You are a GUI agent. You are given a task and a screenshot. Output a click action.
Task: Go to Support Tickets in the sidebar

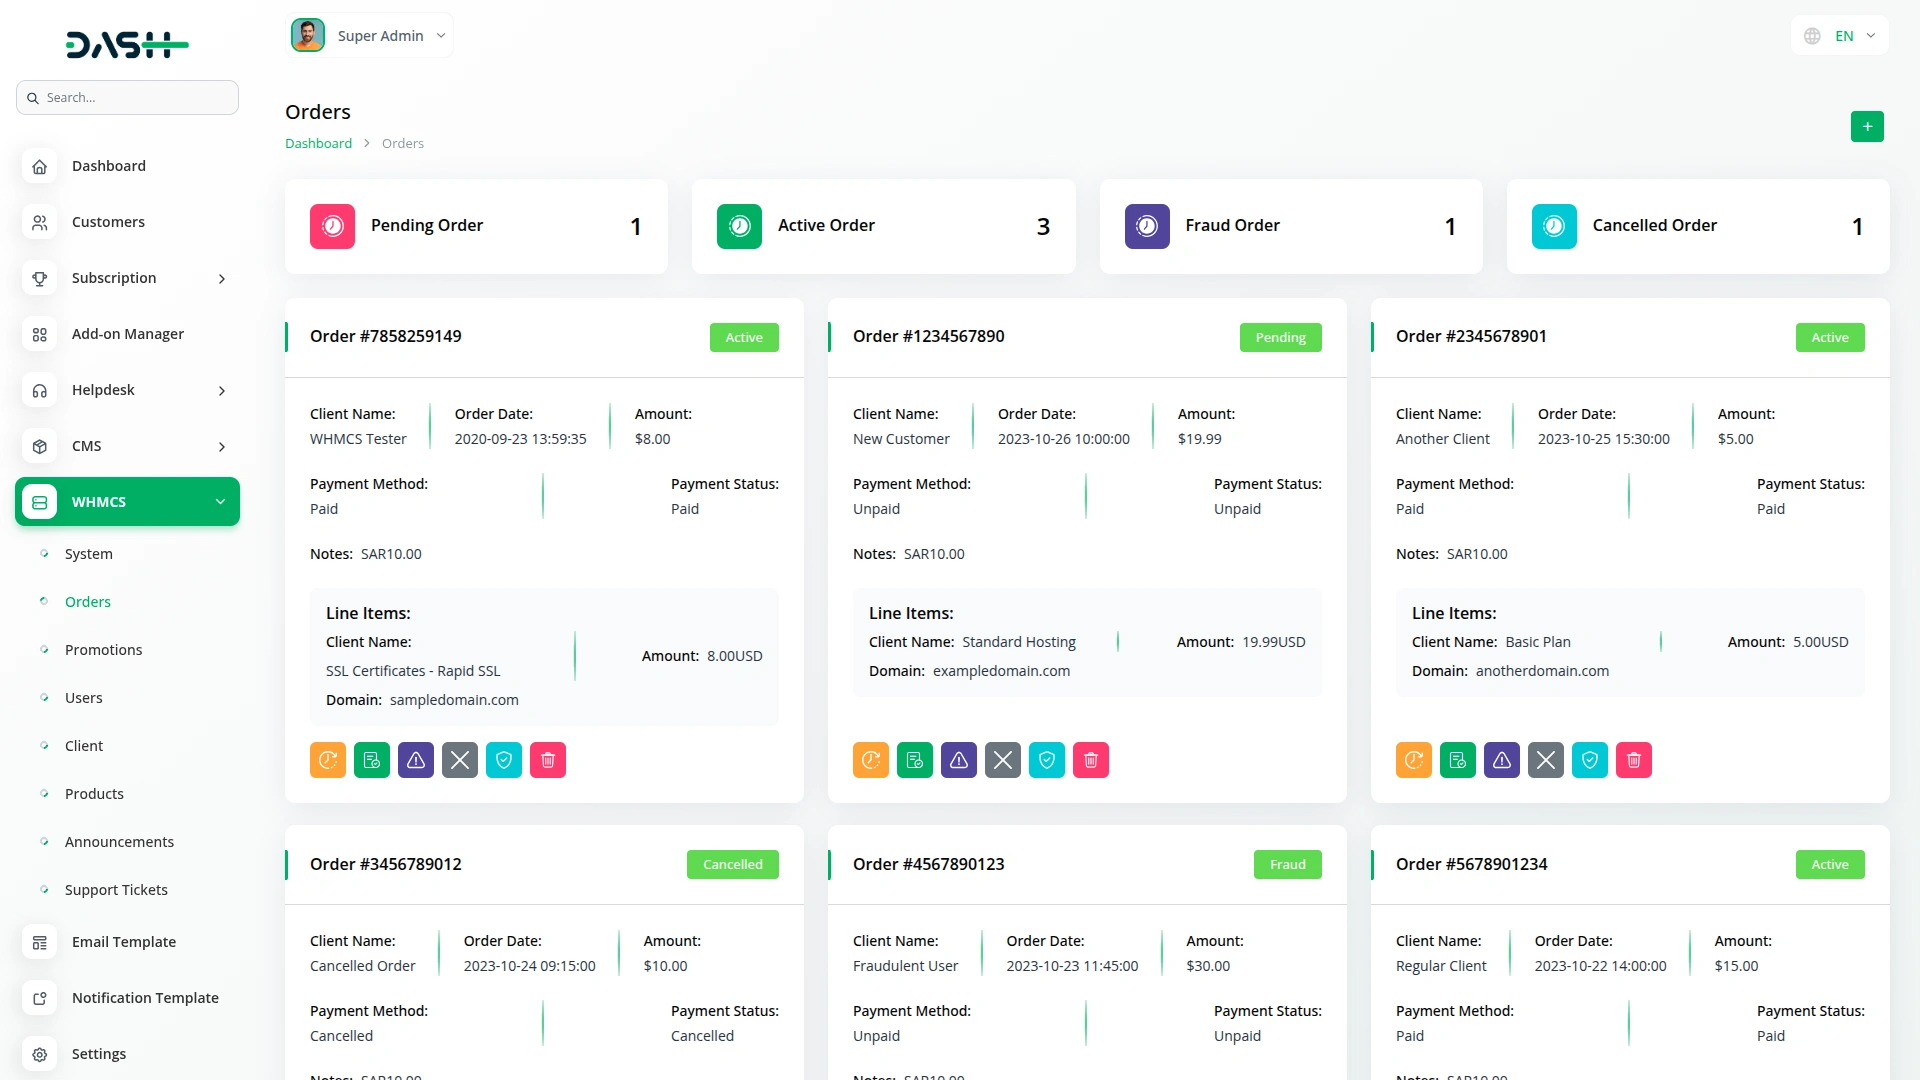[116, 890]
